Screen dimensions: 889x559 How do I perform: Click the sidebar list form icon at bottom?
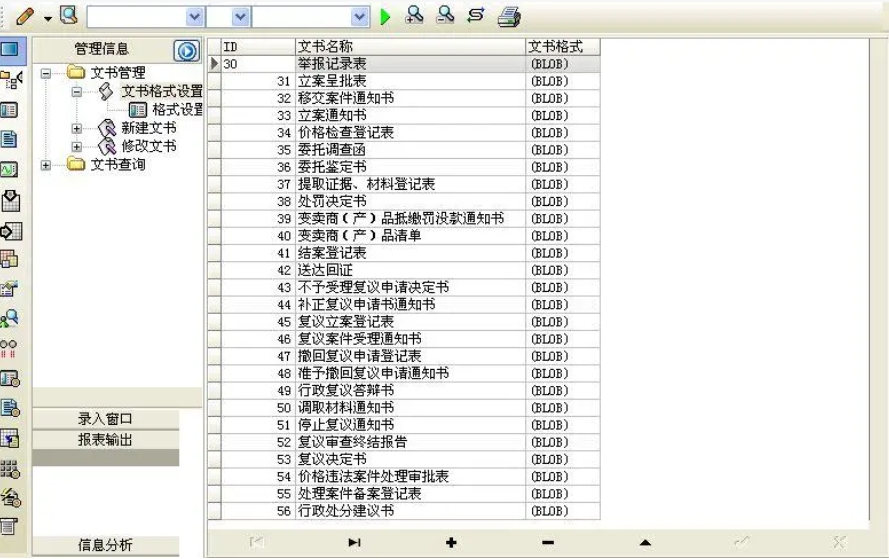(9, 526)
